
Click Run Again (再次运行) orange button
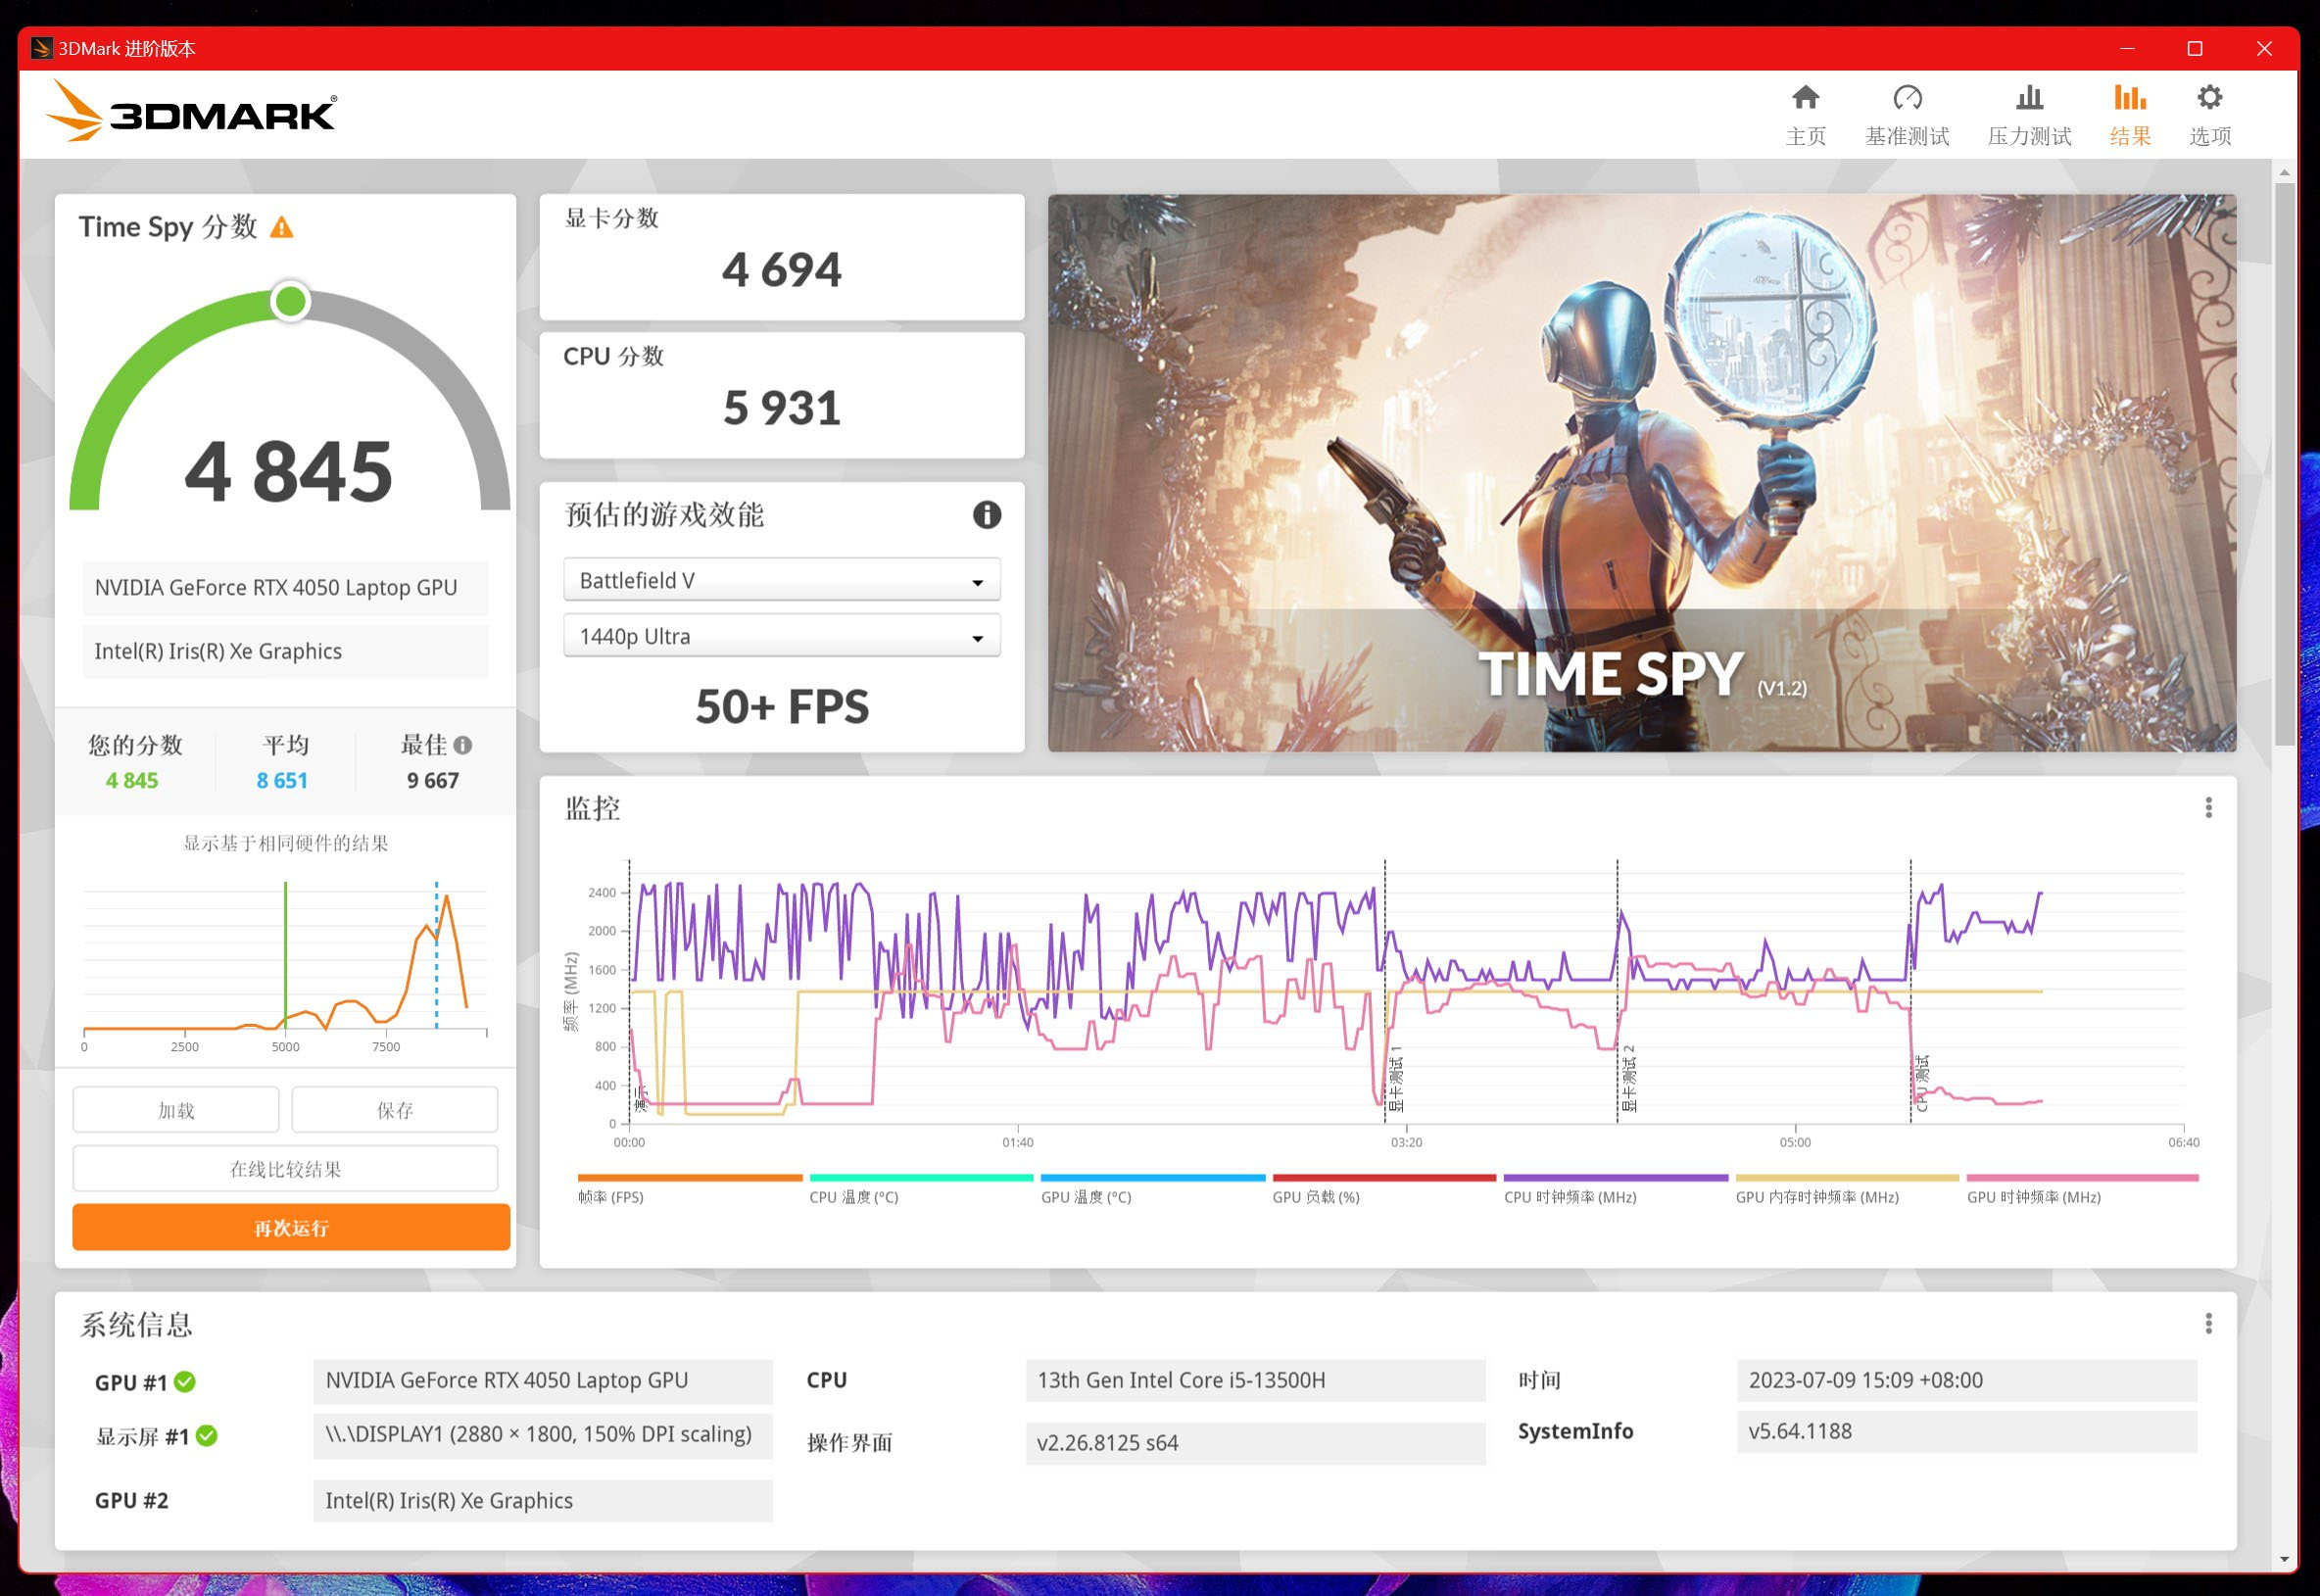click(x=291, y=1227)
